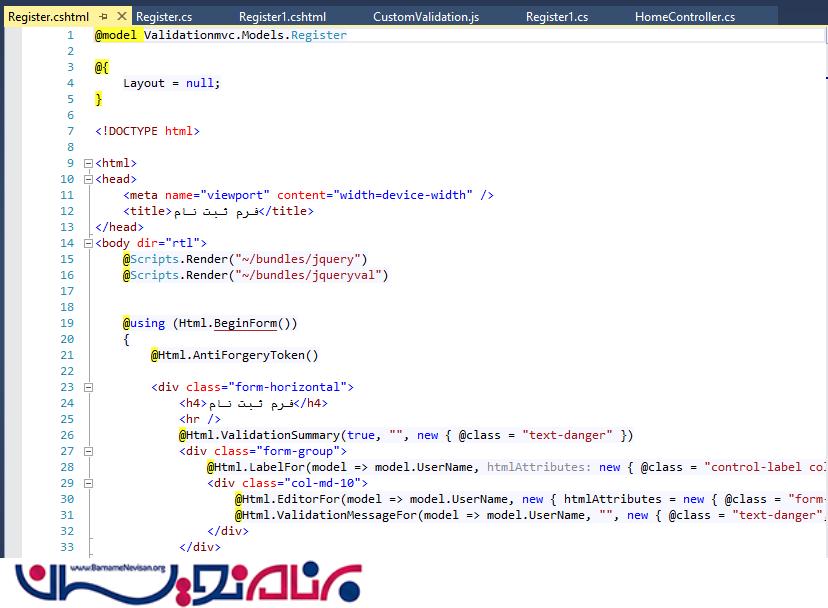The image size is (828, 608).
Task: Open the Register1.cshtml tab
Action: pos(282,17)
